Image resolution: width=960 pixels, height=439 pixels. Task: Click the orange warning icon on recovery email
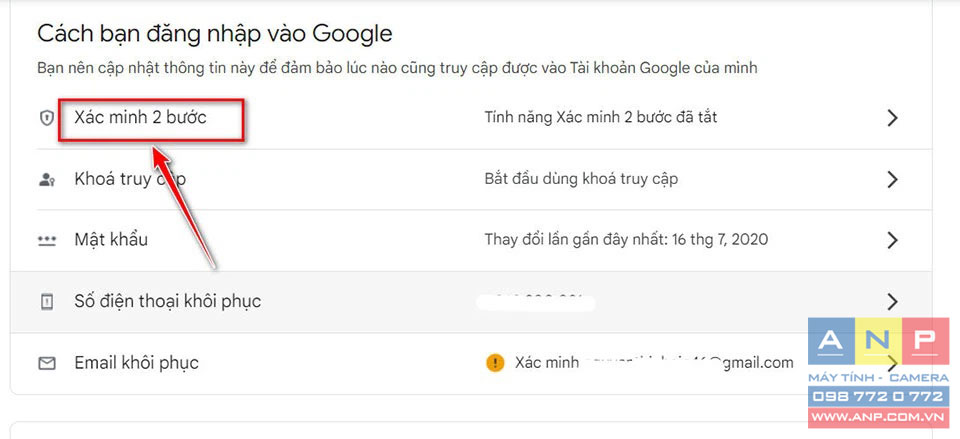click(495, 363)
